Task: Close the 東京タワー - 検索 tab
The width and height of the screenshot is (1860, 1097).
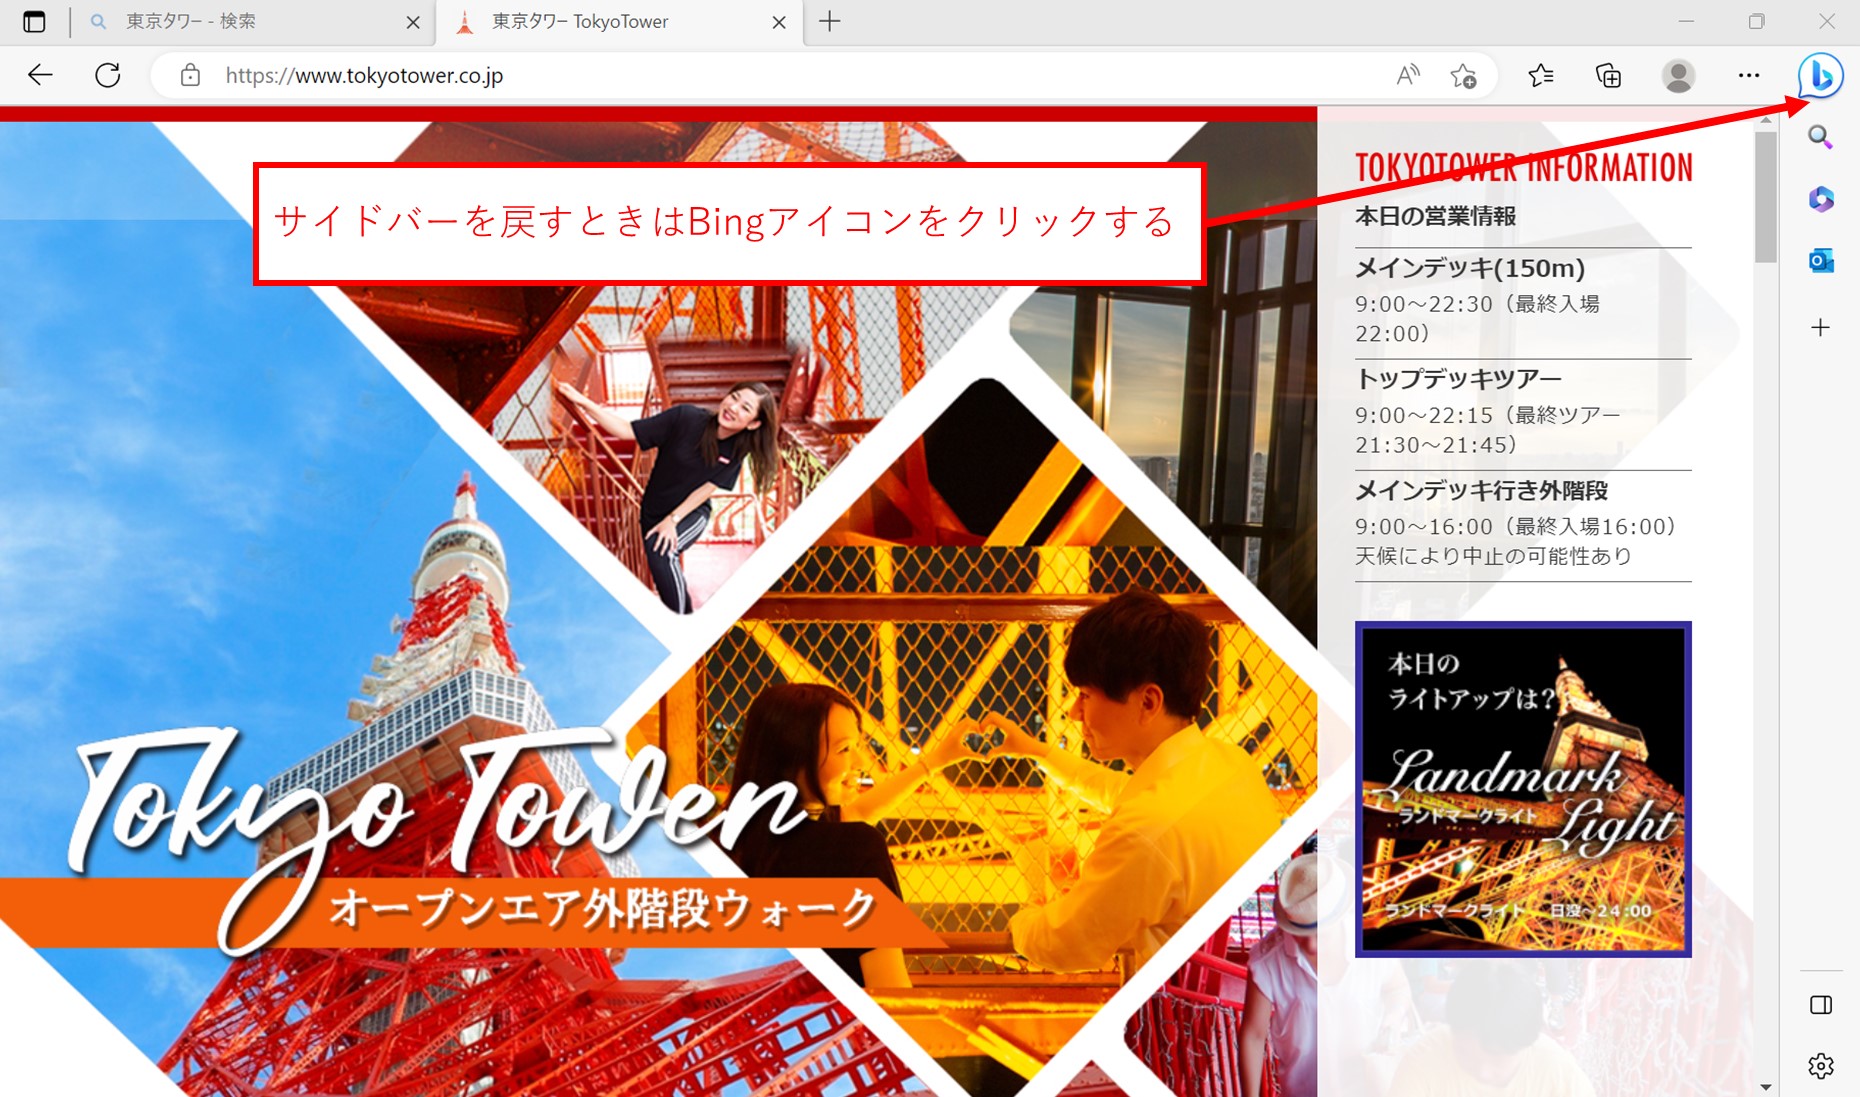Action: click(x=412, y=22)
